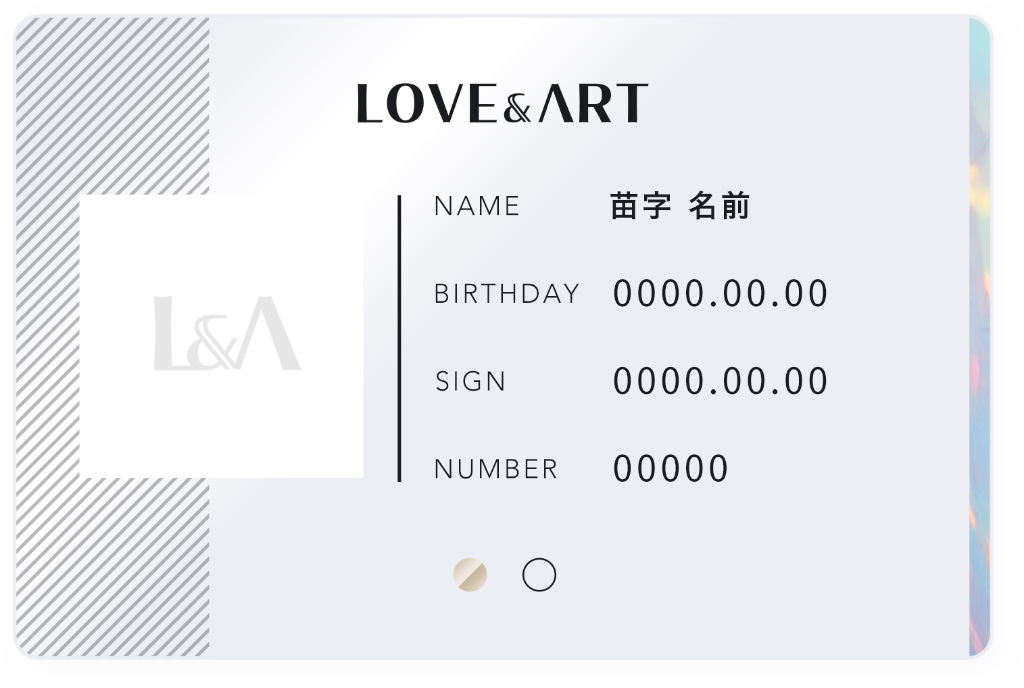Screen dimensions: 1024x688
Task: Edit the SIGN date value 0000.00.00
Action: pos(720,382)
